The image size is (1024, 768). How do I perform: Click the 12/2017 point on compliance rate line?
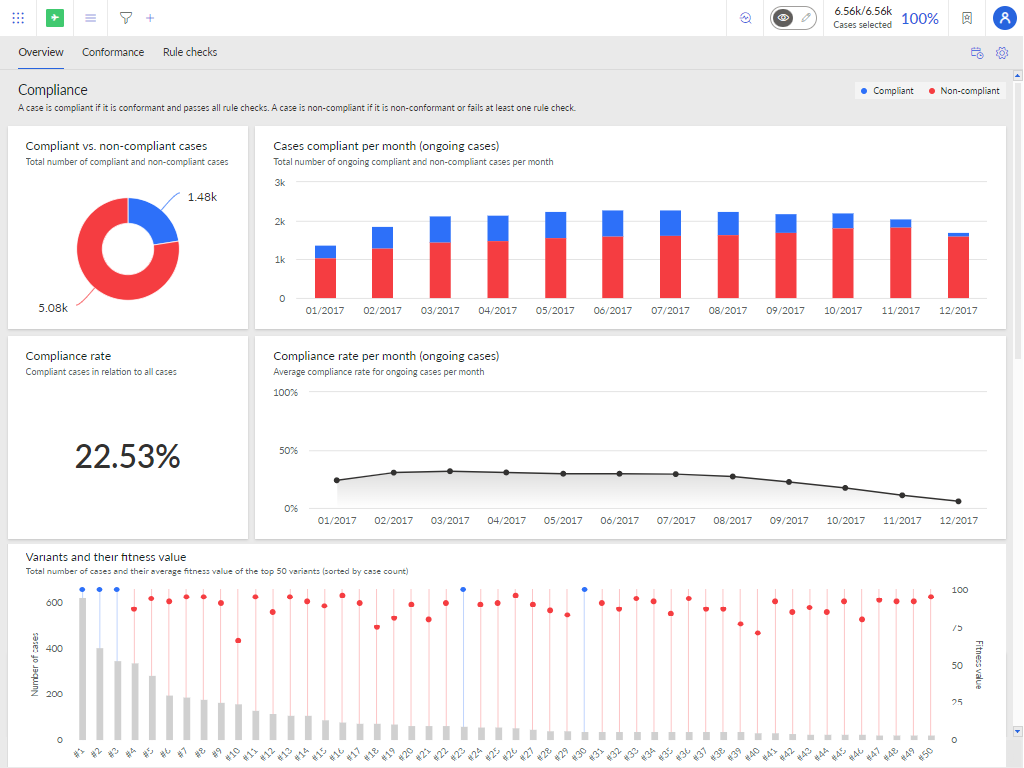tap(958, 502)
